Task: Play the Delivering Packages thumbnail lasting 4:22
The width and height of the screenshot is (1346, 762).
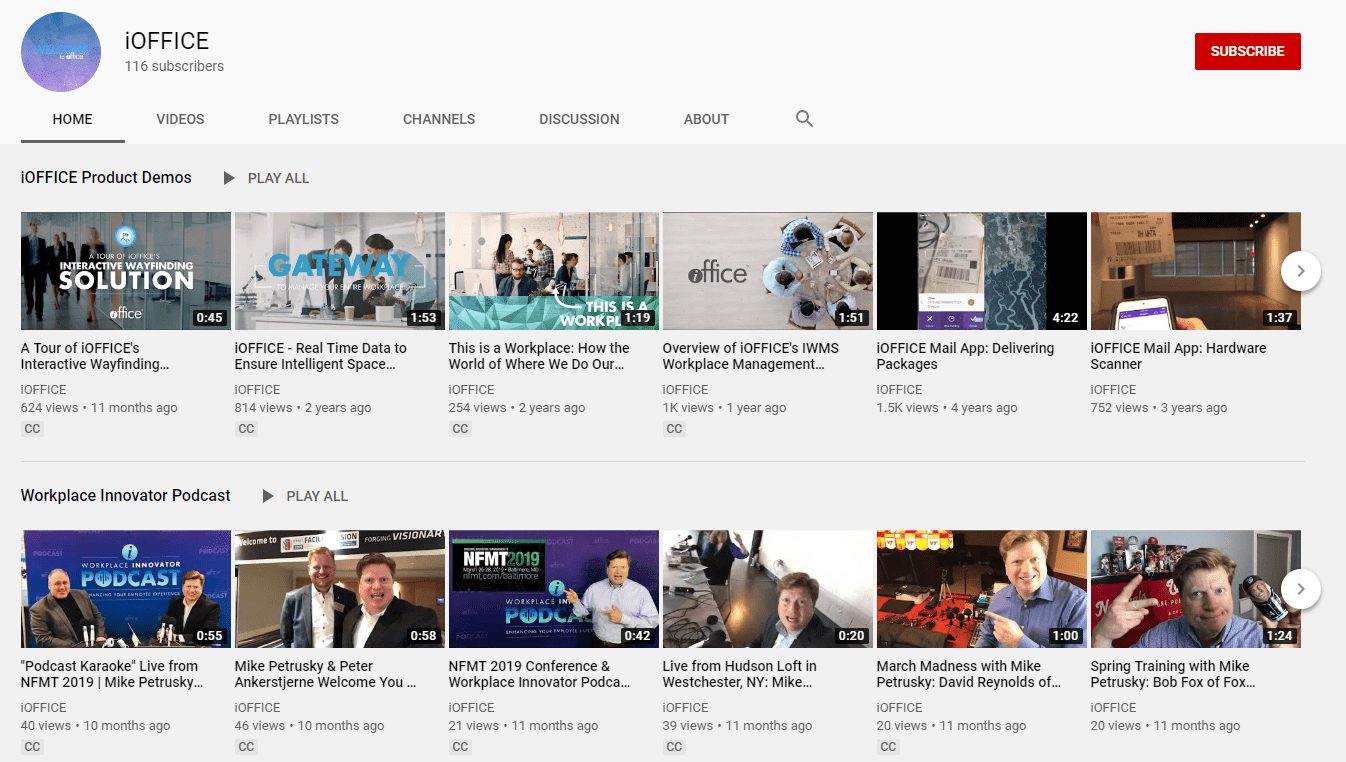Action: pyautogui.click(x=982, y=271)
